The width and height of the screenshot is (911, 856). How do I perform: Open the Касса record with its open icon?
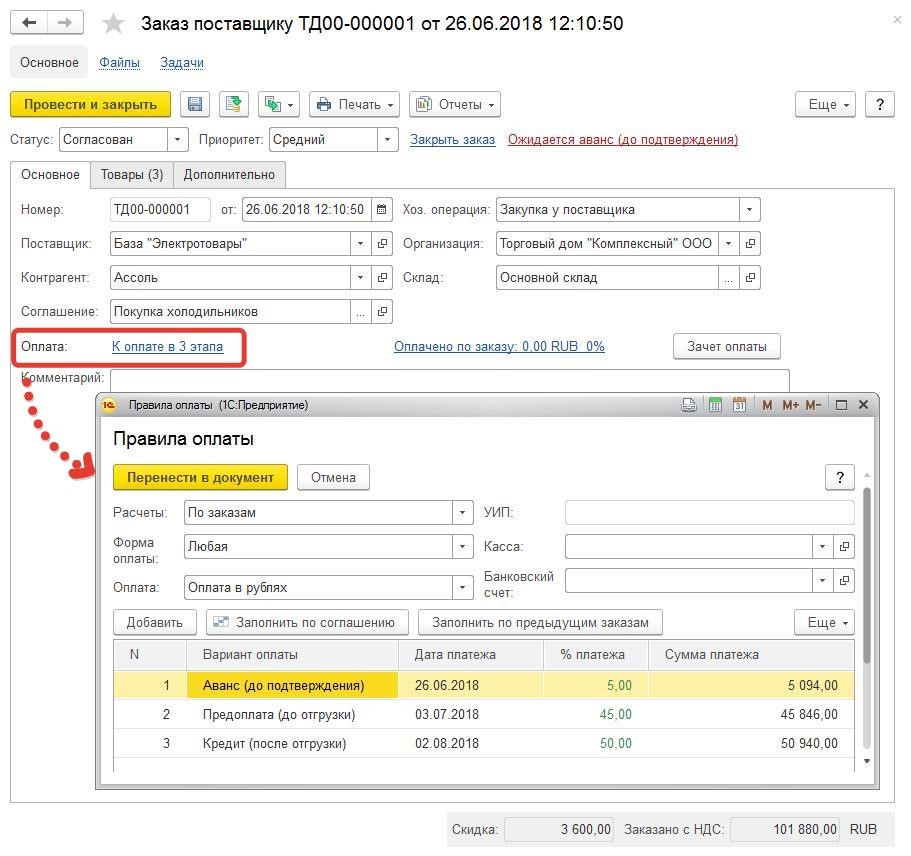(x=844, y=546)
